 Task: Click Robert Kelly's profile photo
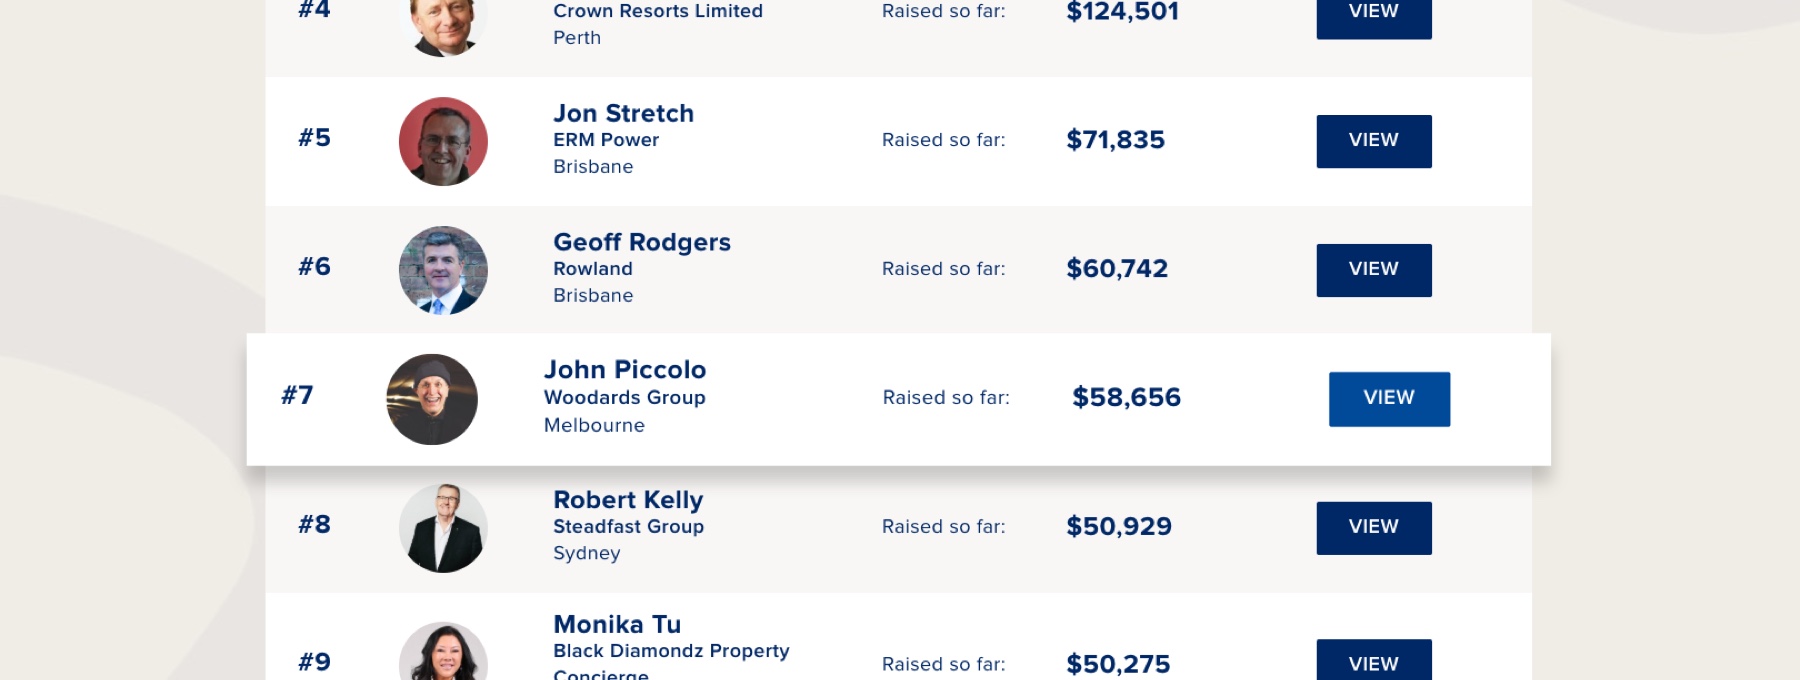click(443, 528)
